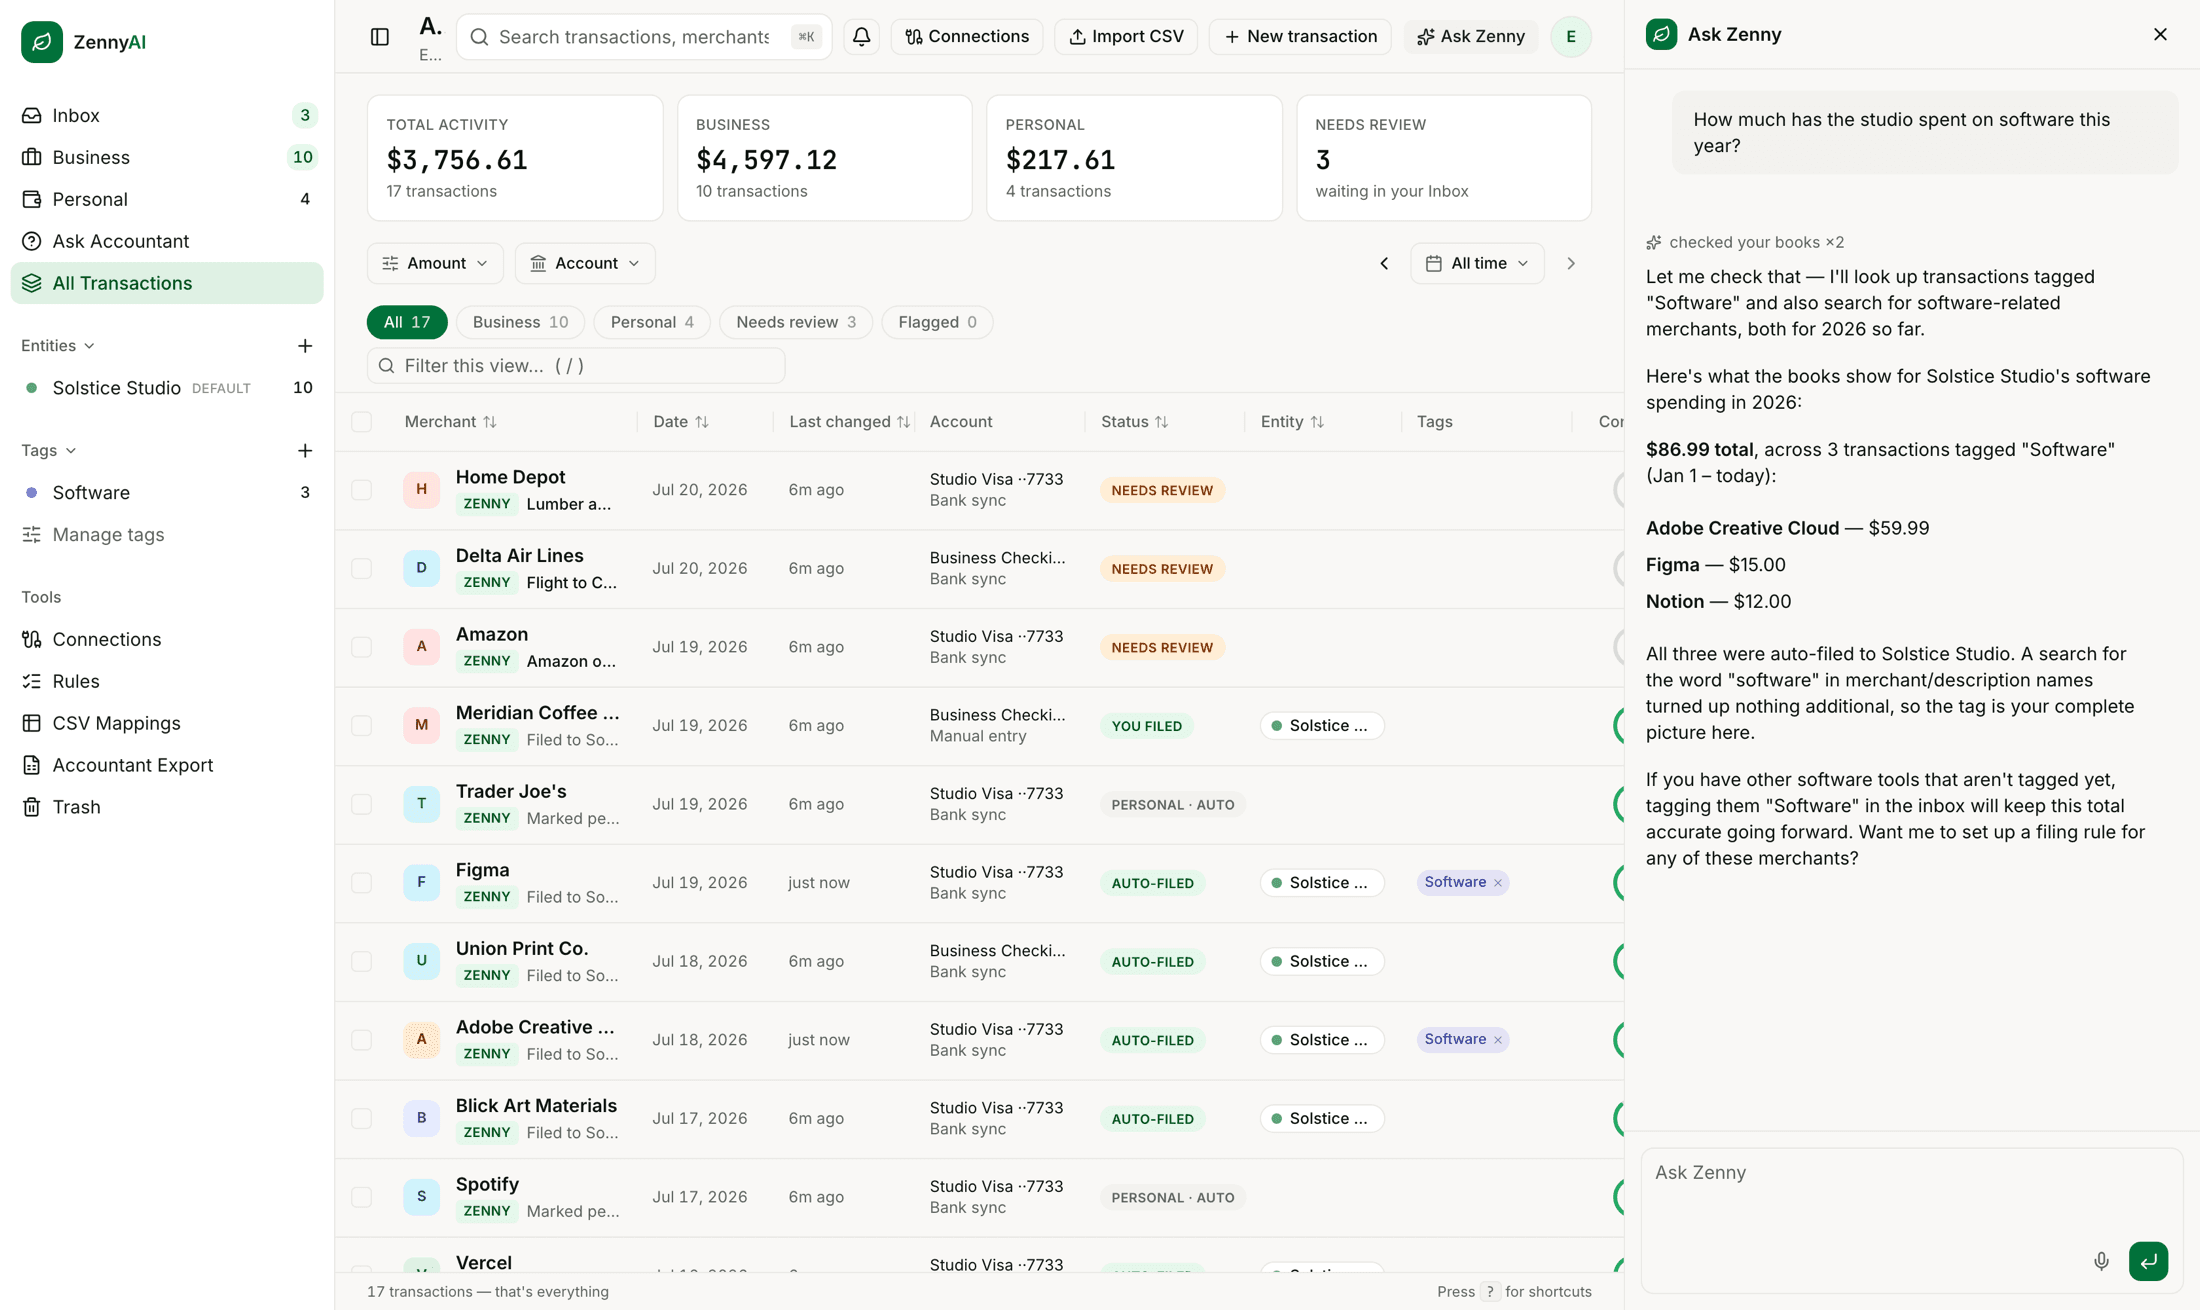
Task: Click the Union Print Co. avatar U
Action: (421, 961)
